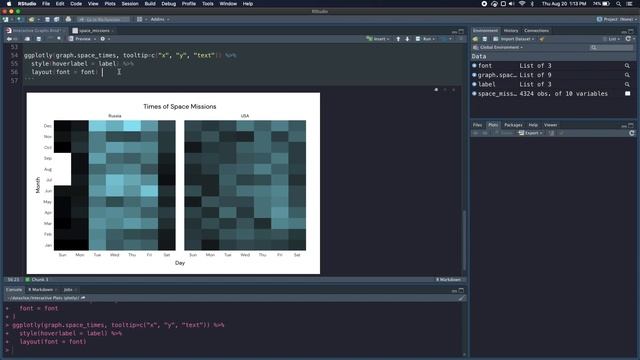Open the Packages tab

[x=513, y=125]
